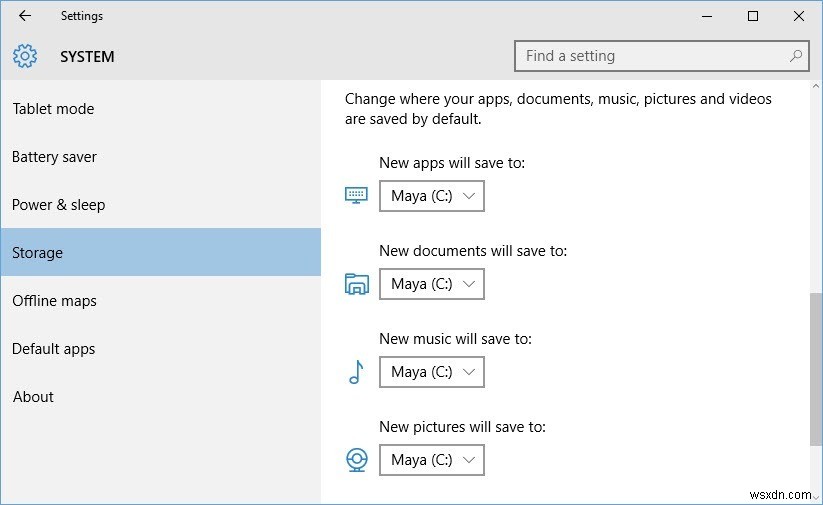Click the SYSTEM header title
Screen dimensions: 823x505
87,56
